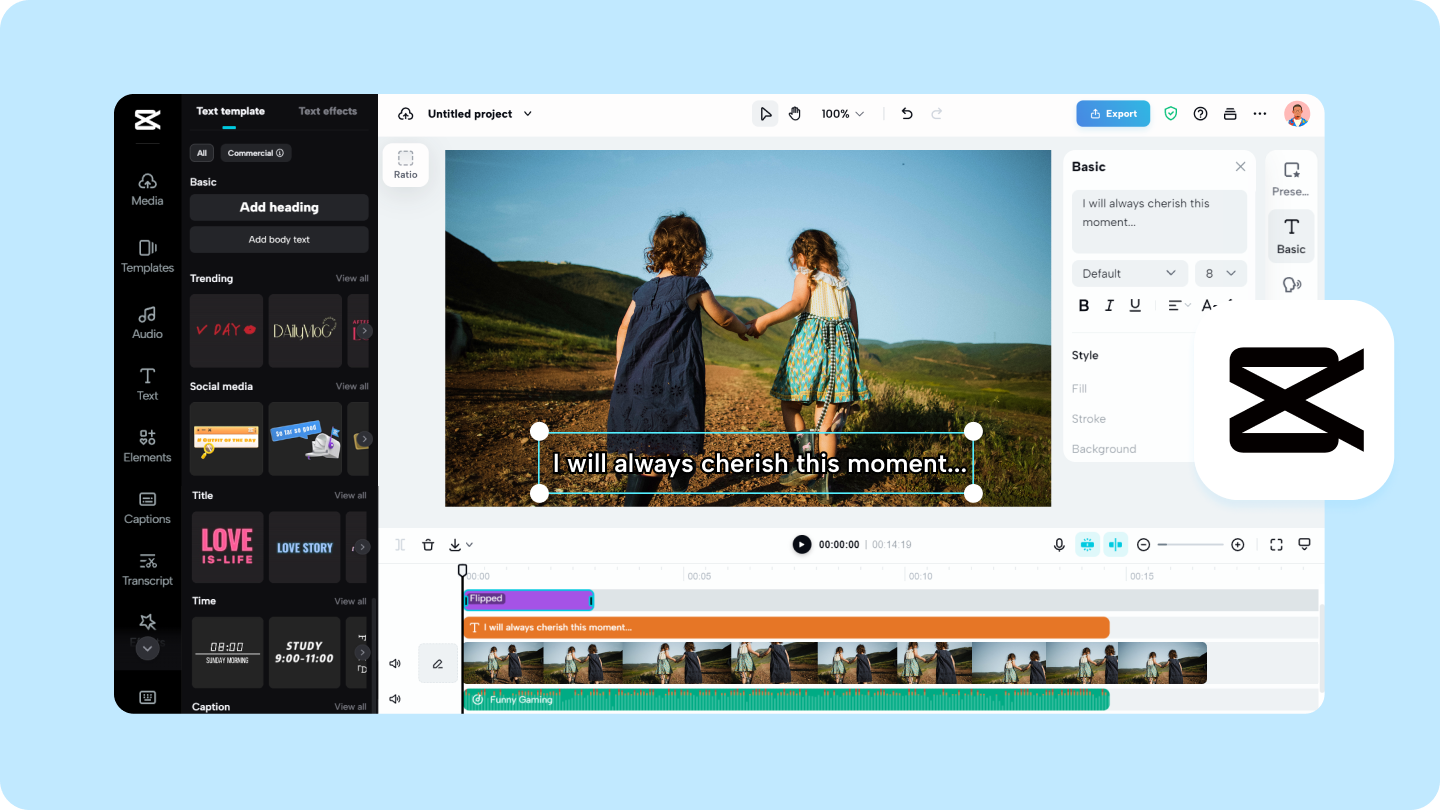The width and height of the screenshot is (1440, 810).
Task: Open the 100% zoom level dropdown
Action: click(842, 114)
